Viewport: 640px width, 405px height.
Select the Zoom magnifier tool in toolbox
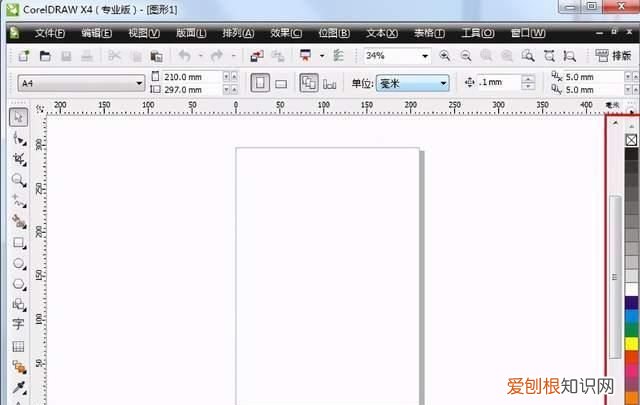click(x=18, y=180)
